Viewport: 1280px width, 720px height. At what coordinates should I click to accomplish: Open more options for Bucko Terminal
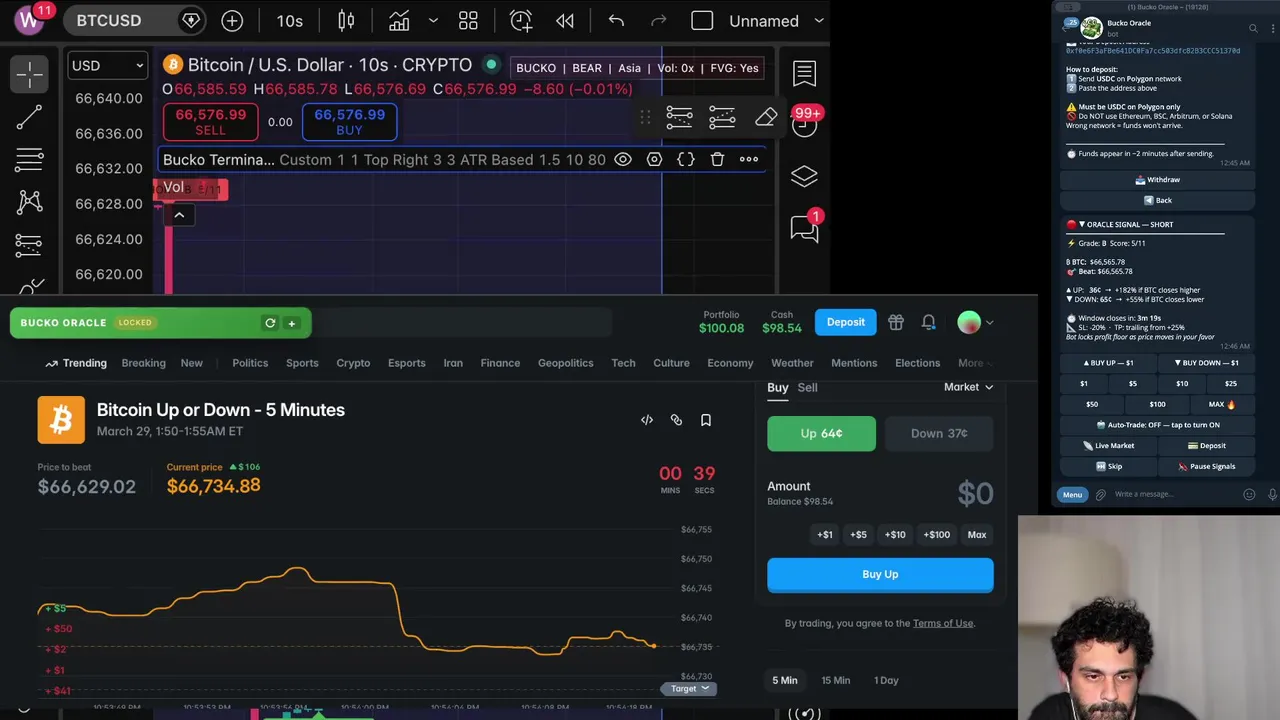[x=749, y=160]
